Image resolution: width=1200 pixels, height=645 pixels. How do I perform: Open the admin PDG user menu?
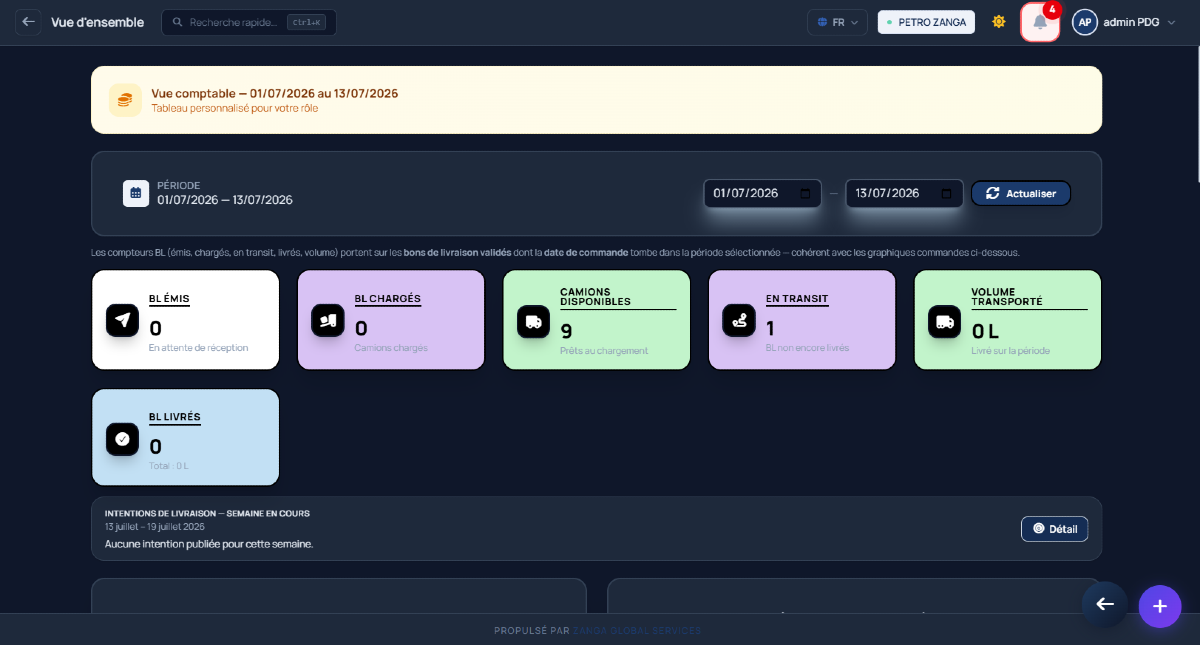[1125, 22]
